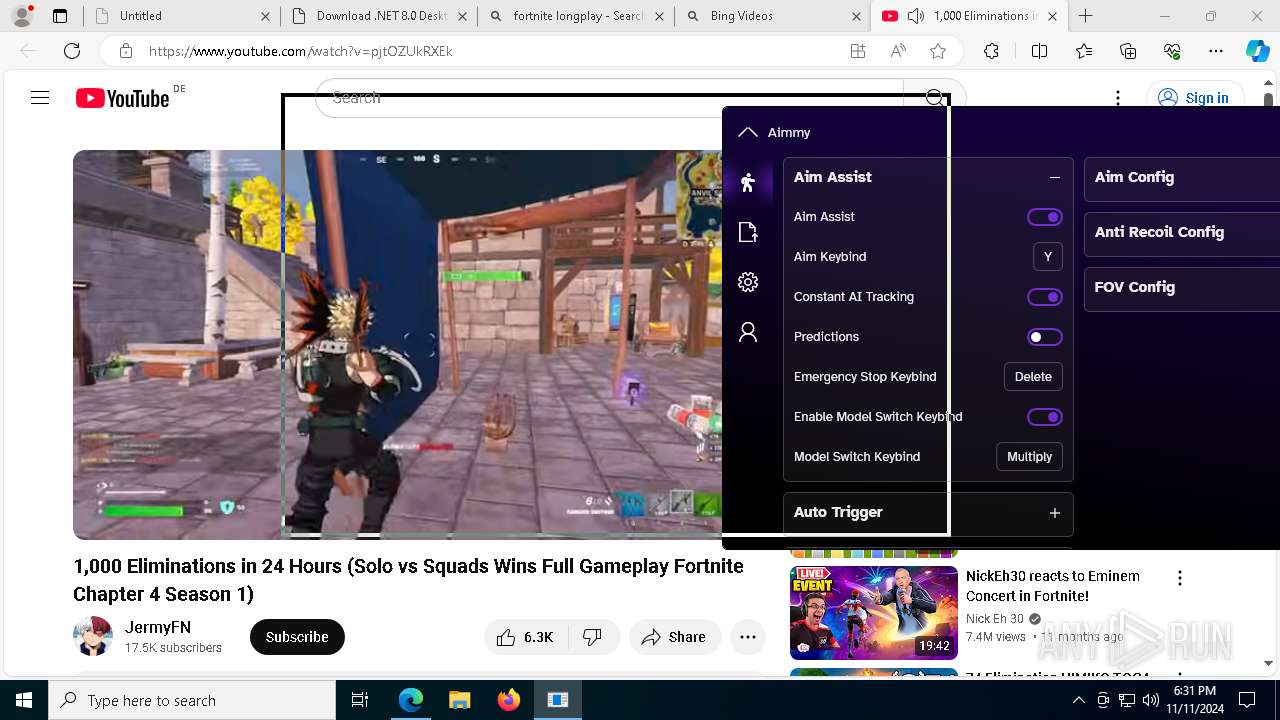
Task: Change Emergency Stop Keybind Delete button
Action: click(1033, 377)
